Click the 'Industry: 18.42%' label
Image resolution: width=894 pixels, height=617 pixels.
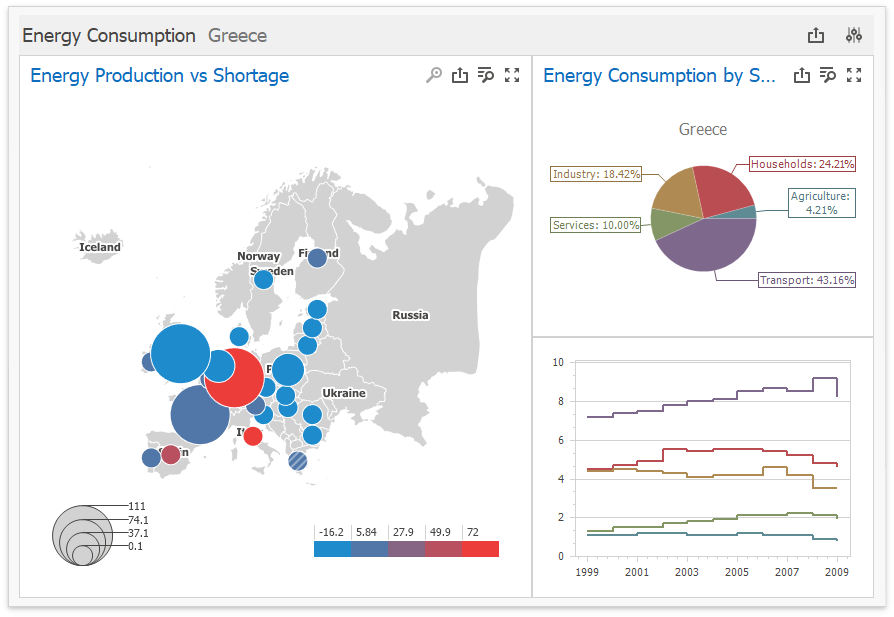point(596,174)
